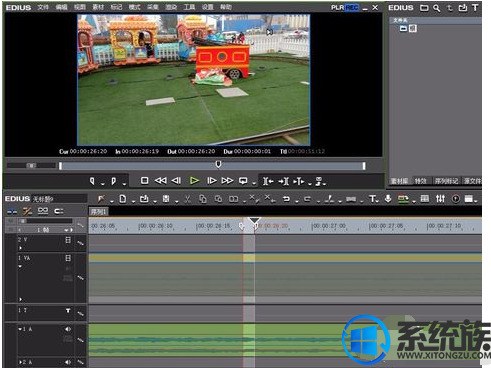The width and height of the screenshot is (491, 368).
Task: Switch to the 特效 tab
Action: pyautogui.click(x=421, y=181)
